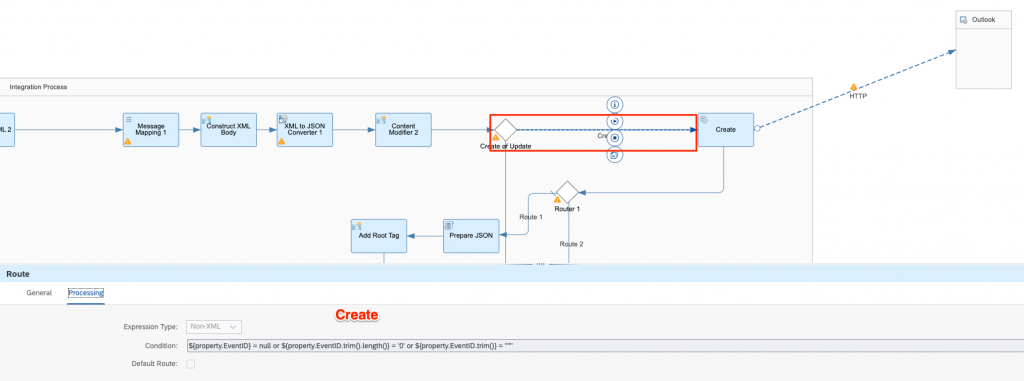The height and width of the screenshot is (381, 1024).
Task: Click the warning icon on HTTP connection
Action: click(x=854, y=87)
